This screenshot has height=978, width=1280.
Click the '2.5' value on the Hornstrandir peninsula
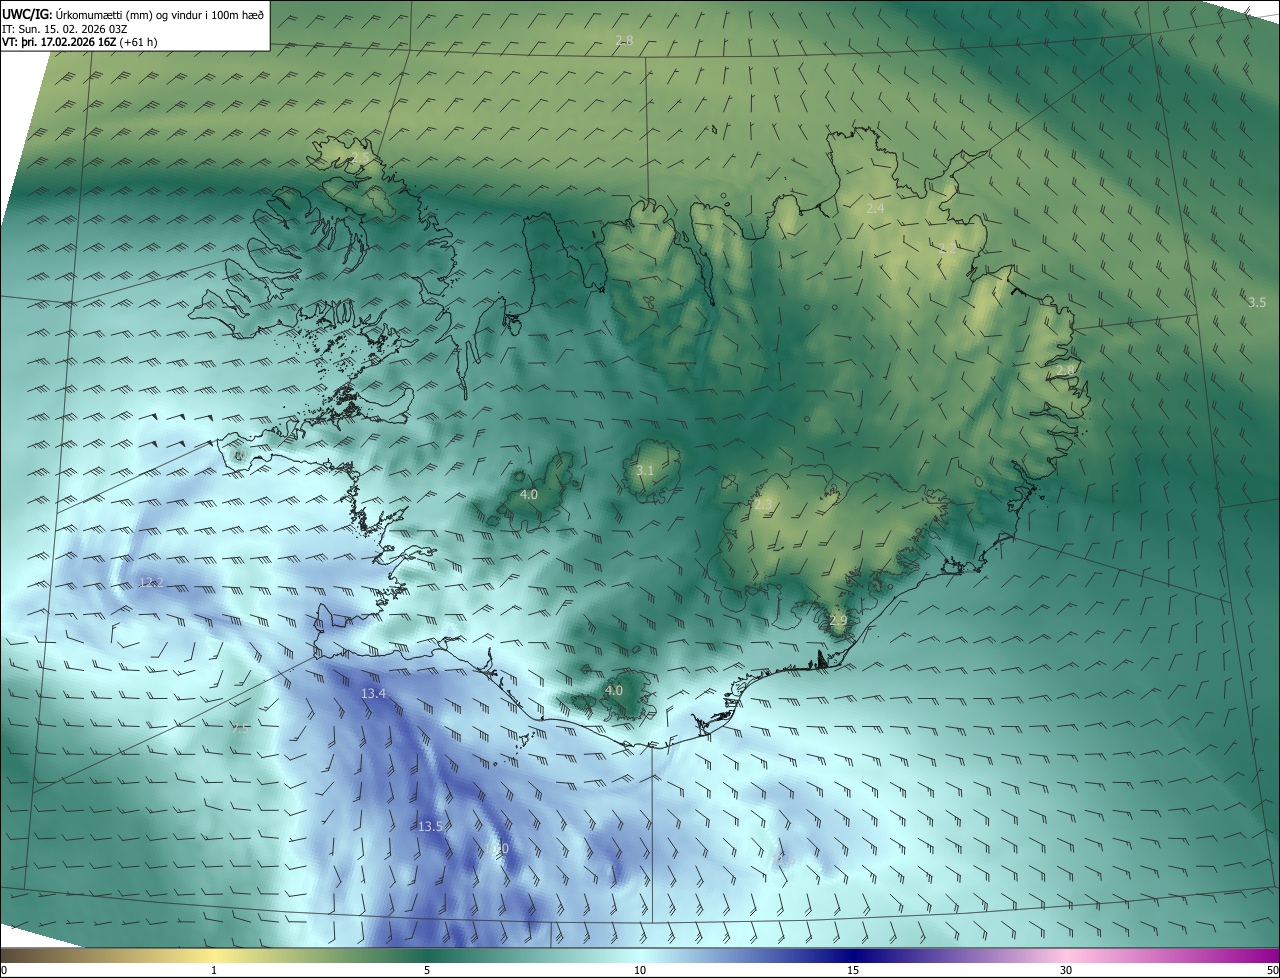tap(360, 158)
